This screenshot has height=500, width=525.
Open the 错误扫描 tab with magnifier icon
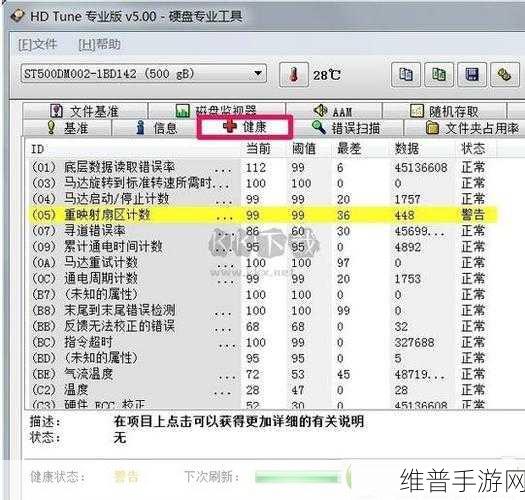pyautogui.click(x=347, y=128)
